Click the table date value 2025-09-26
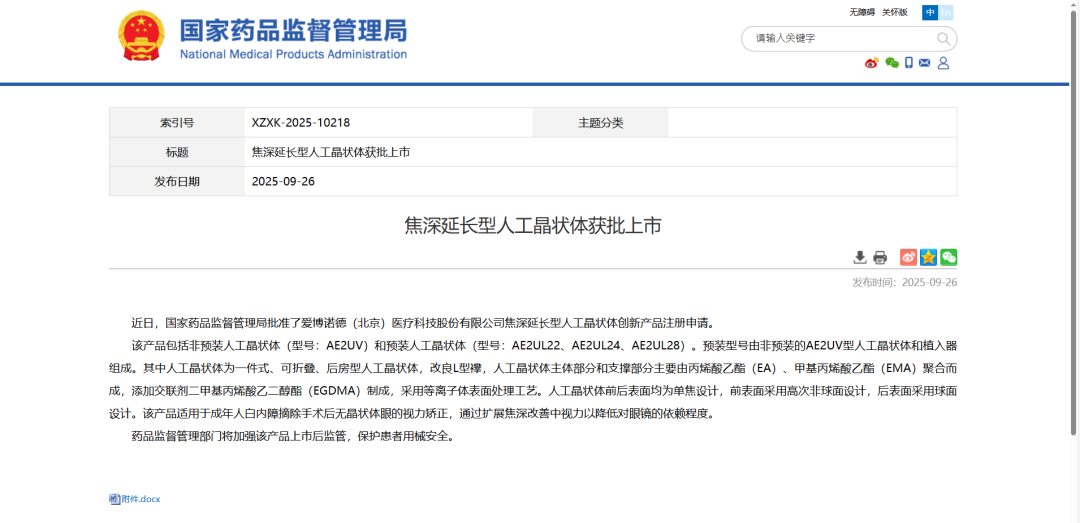The height and width of the screenshot is (523, 1080). pos(284,181)
